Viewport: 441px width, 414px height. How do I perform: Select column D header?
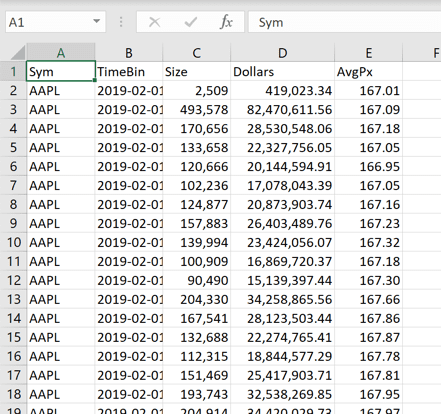[282, 53]
